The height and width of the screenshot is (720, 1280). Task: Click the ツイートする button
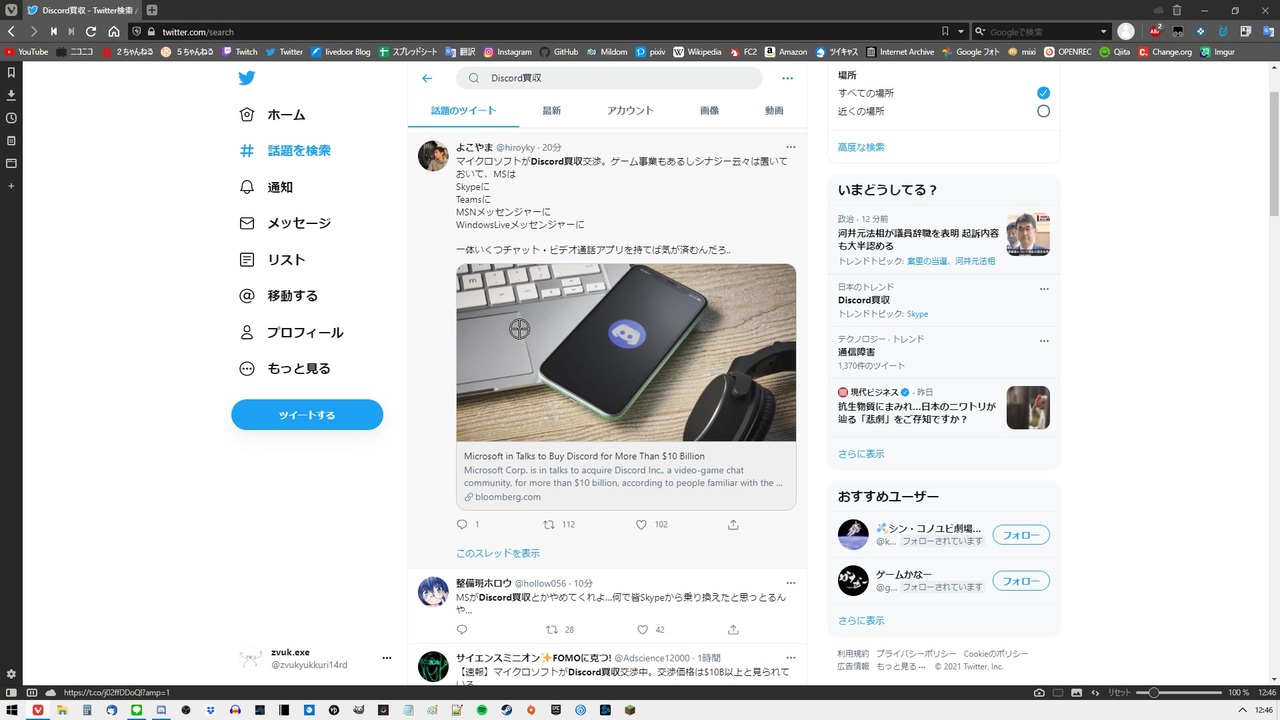point(307,415)
